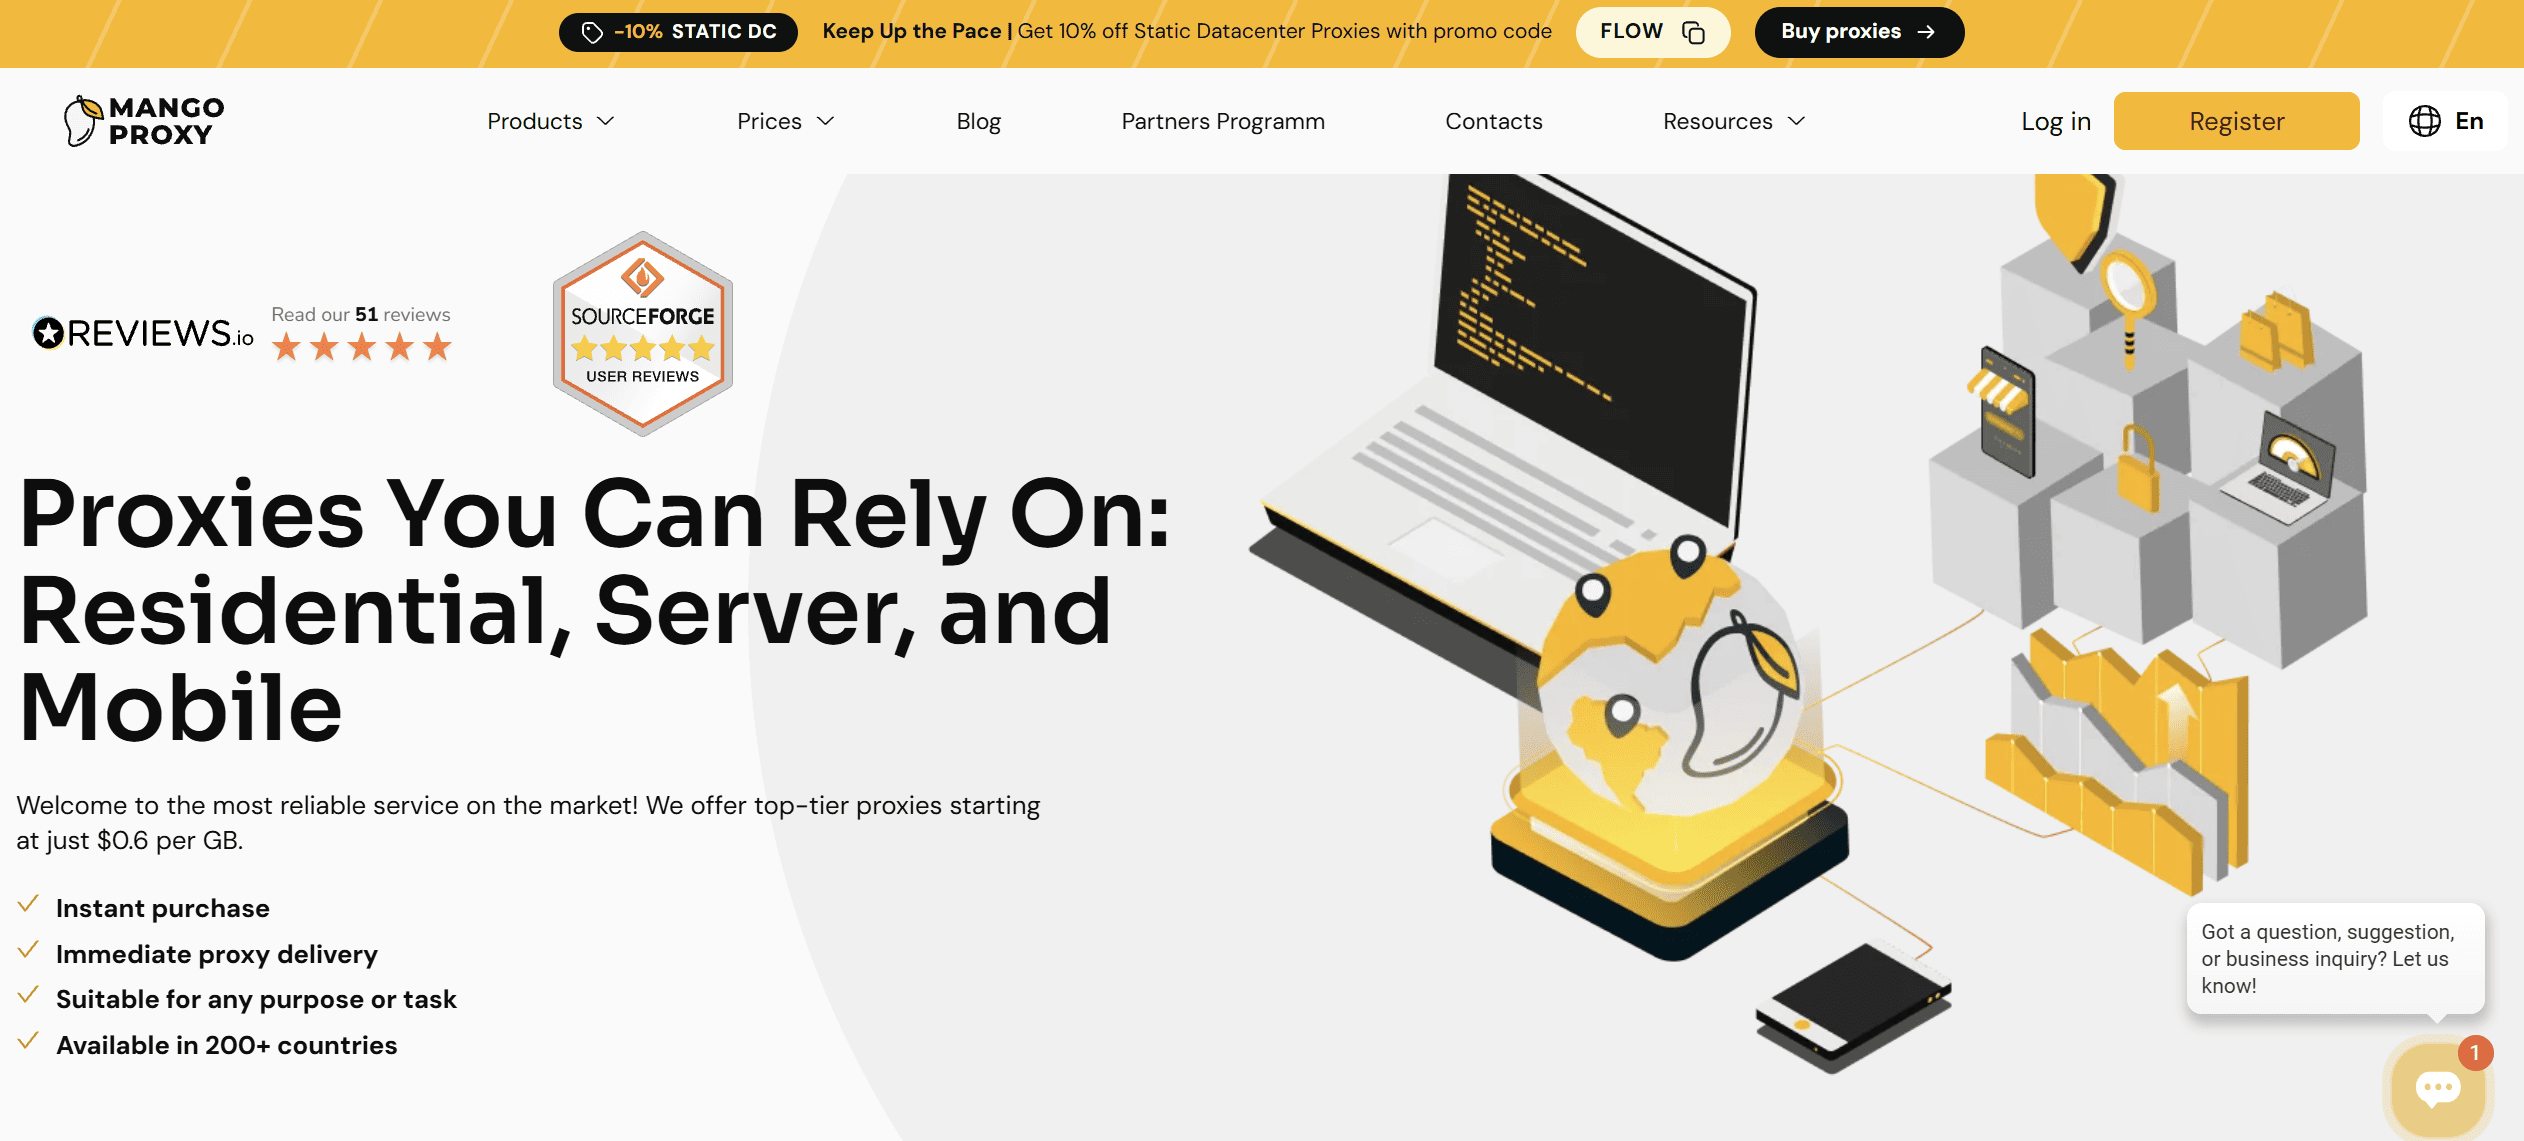Click the chat notification badge showing 1

pos(2475,1053)
